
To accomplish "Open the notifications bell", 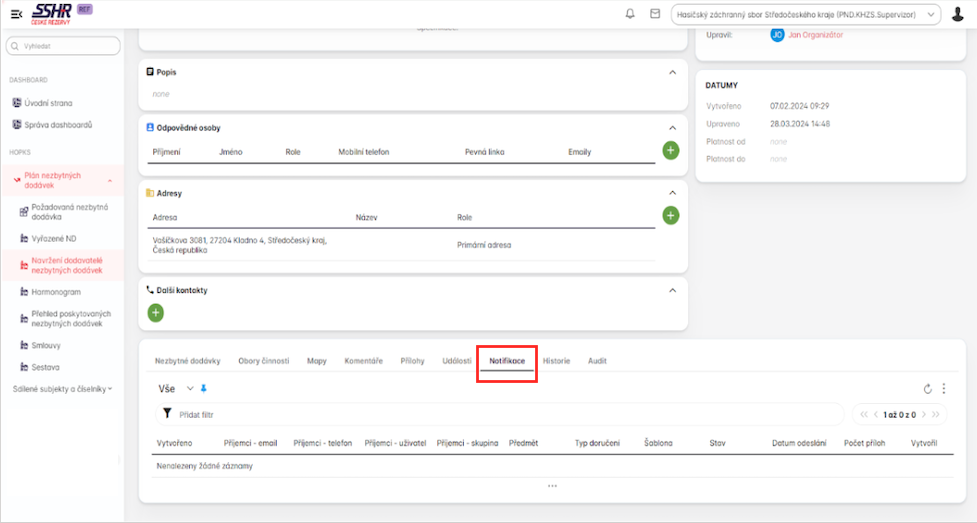I will [x=630, y=14].
